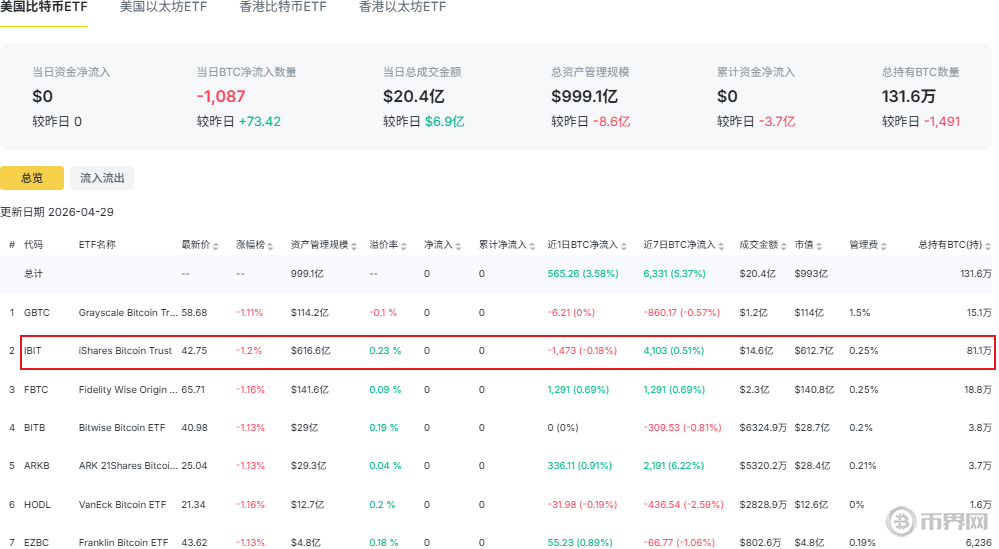The height and width of the screenshot is (549, 999).
Task: Click Grayscale Bitcoin Trust name
Action: click(x=128, y=313)
